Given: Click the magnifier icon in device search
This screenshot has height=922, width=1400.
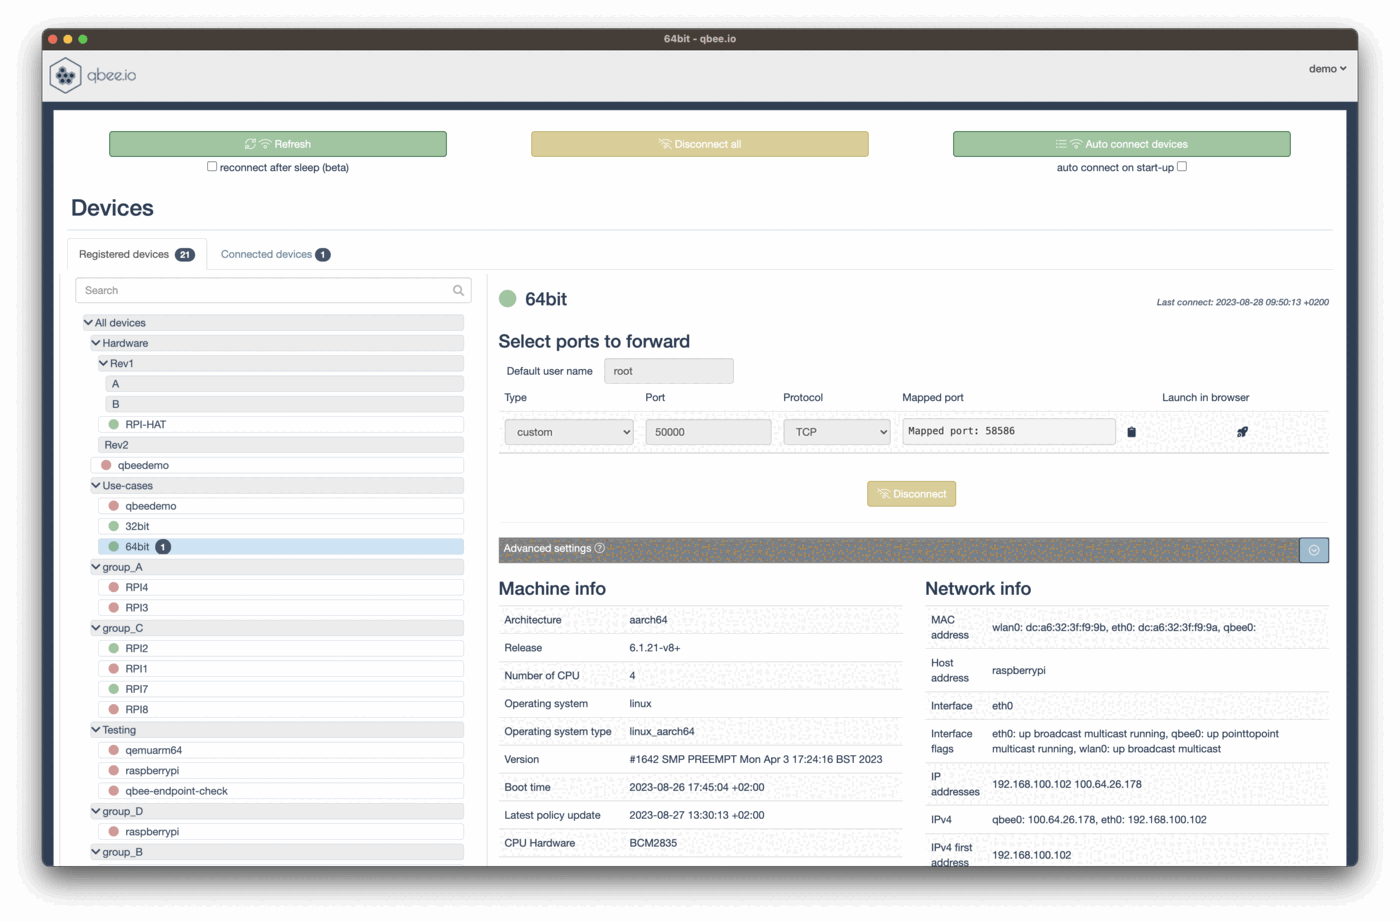Looking at the screenshot, I should coord(458,289).
